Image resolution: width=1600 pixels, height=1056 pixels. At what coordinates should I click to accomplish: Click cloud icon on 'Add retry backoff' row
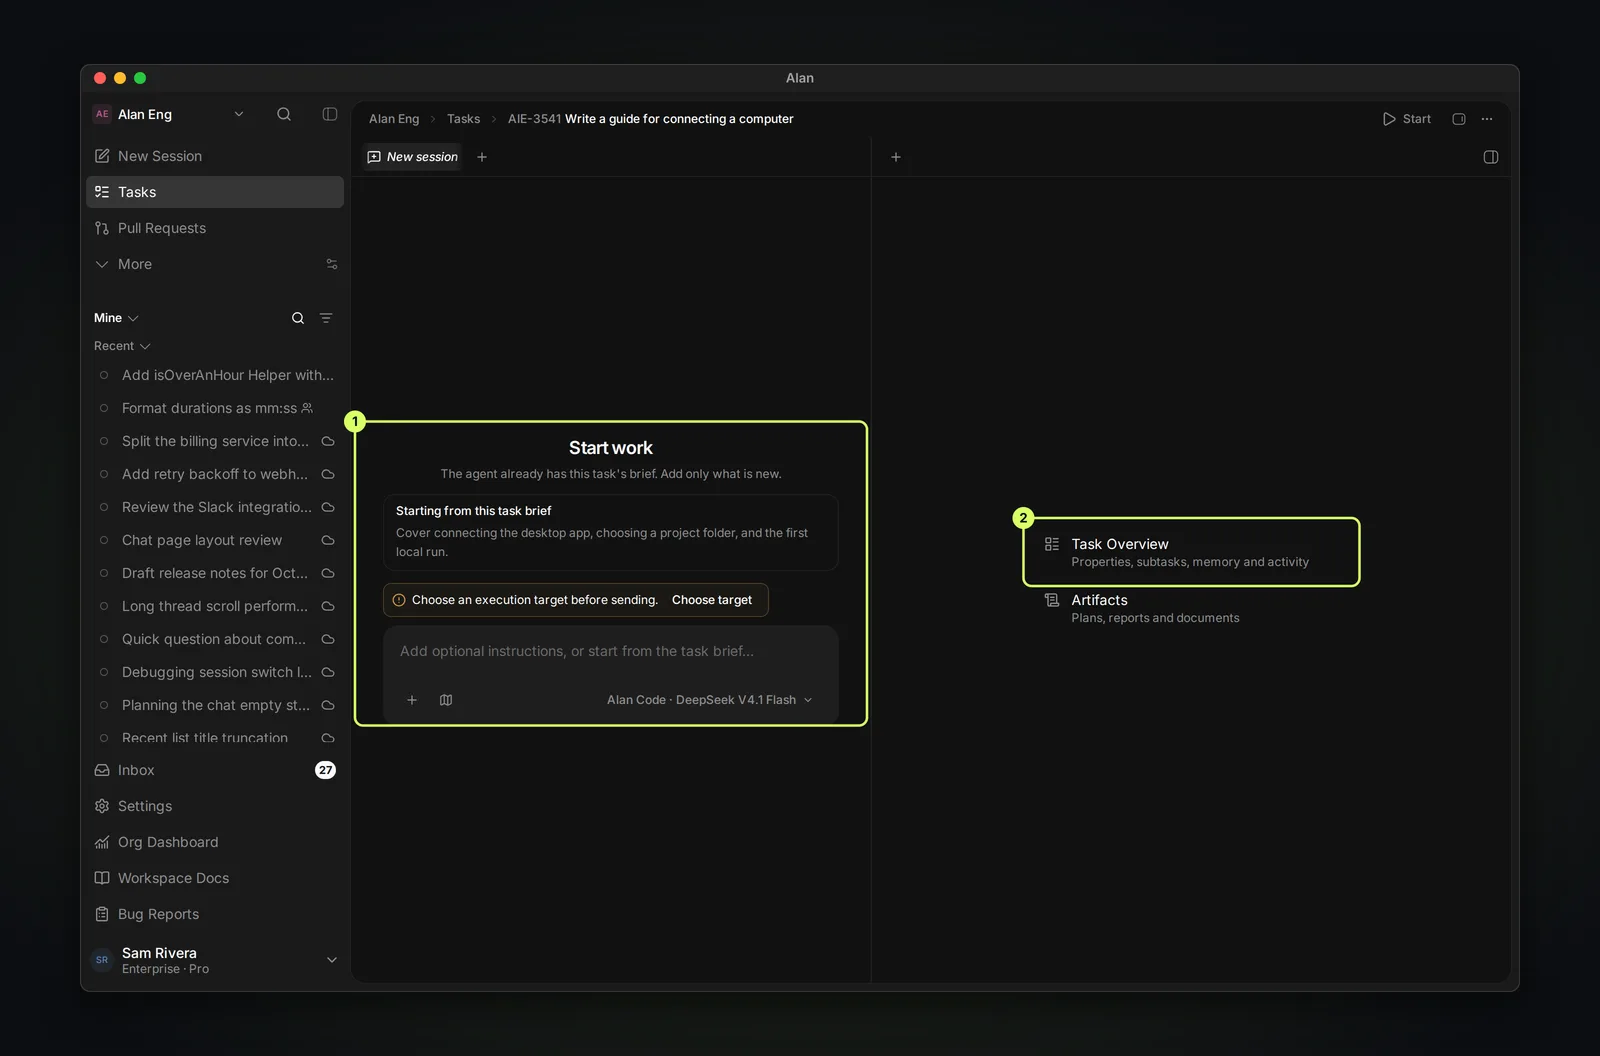pos(328,474)
